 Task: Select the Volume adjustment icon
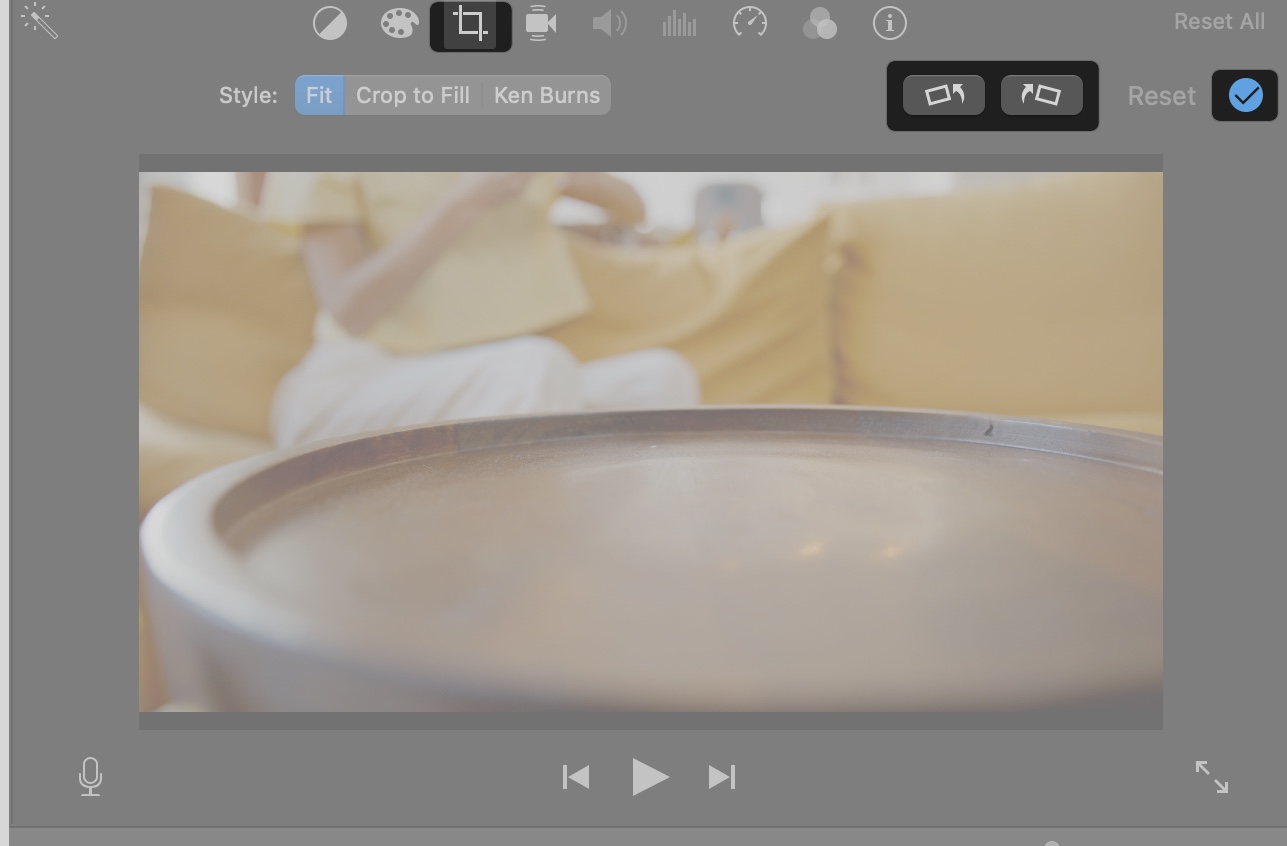(610, 23)
